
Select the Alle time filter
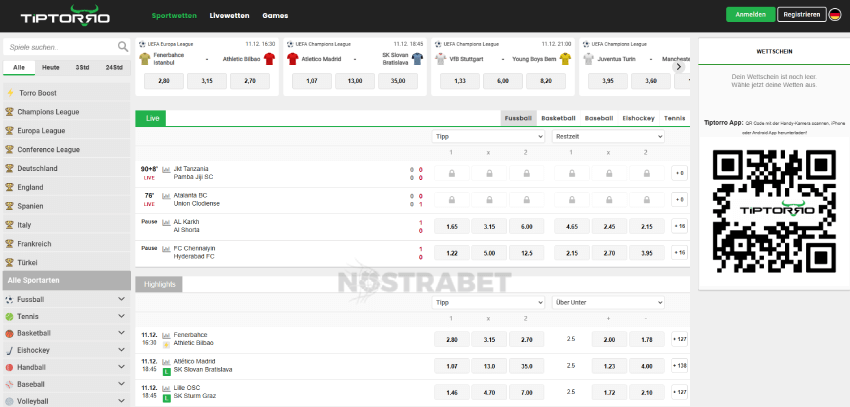[19, 68]
